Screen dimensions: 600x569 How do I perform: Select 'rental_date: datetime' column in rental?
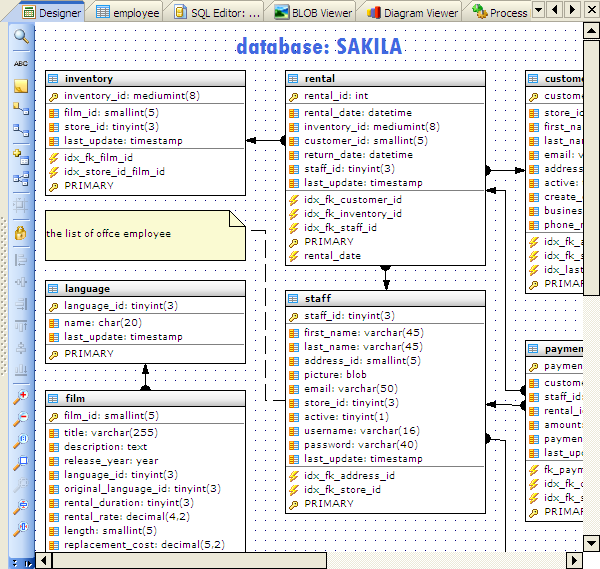pyautogui.click(x=358, y=113)
